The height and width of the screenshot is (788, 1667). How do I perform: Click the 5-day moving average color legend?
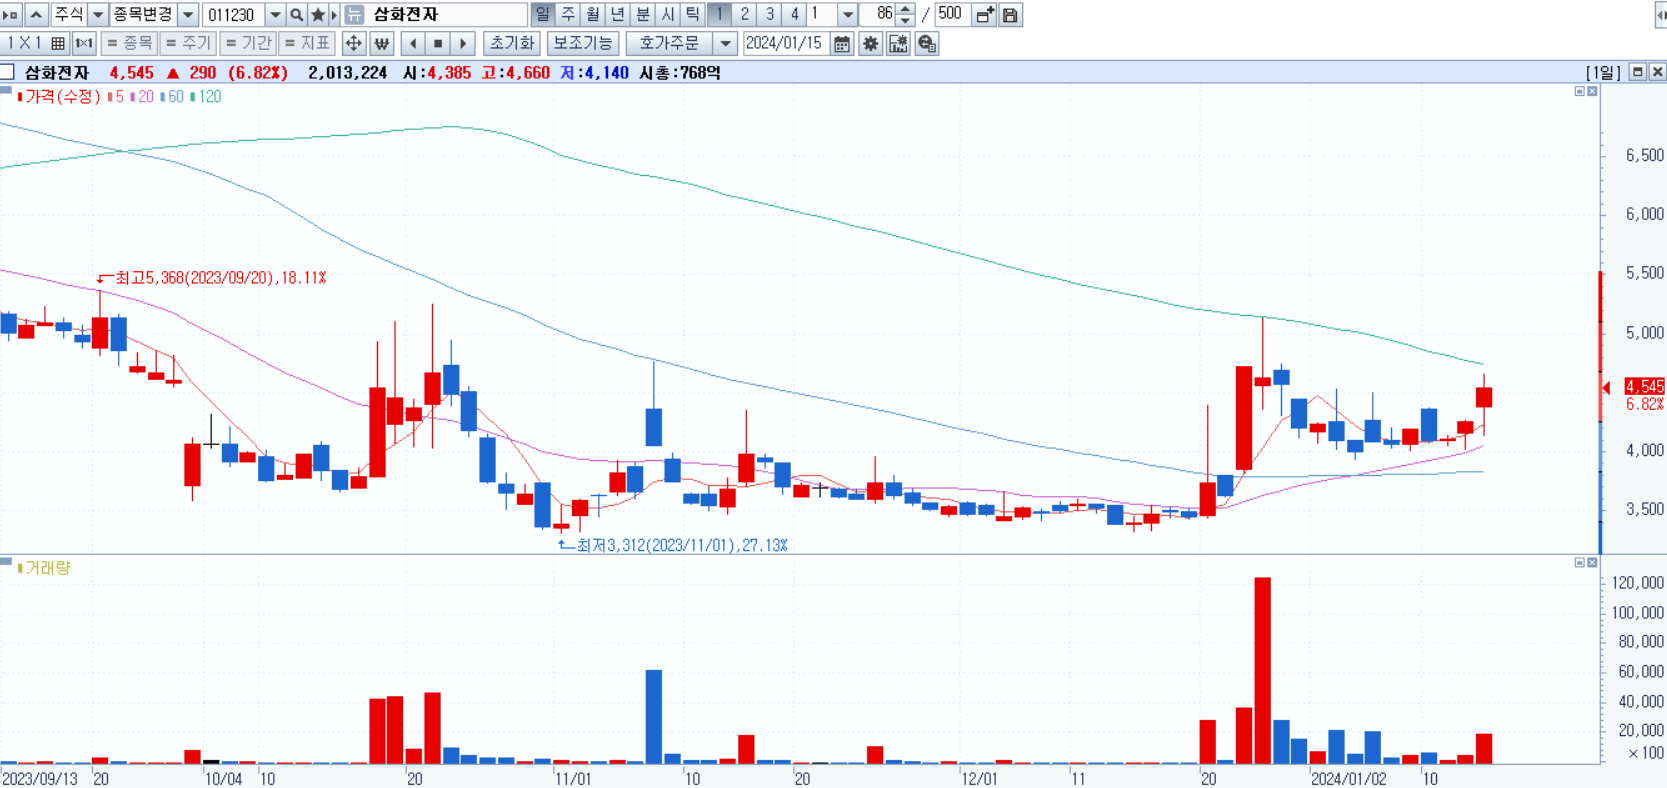coord(116,96)
